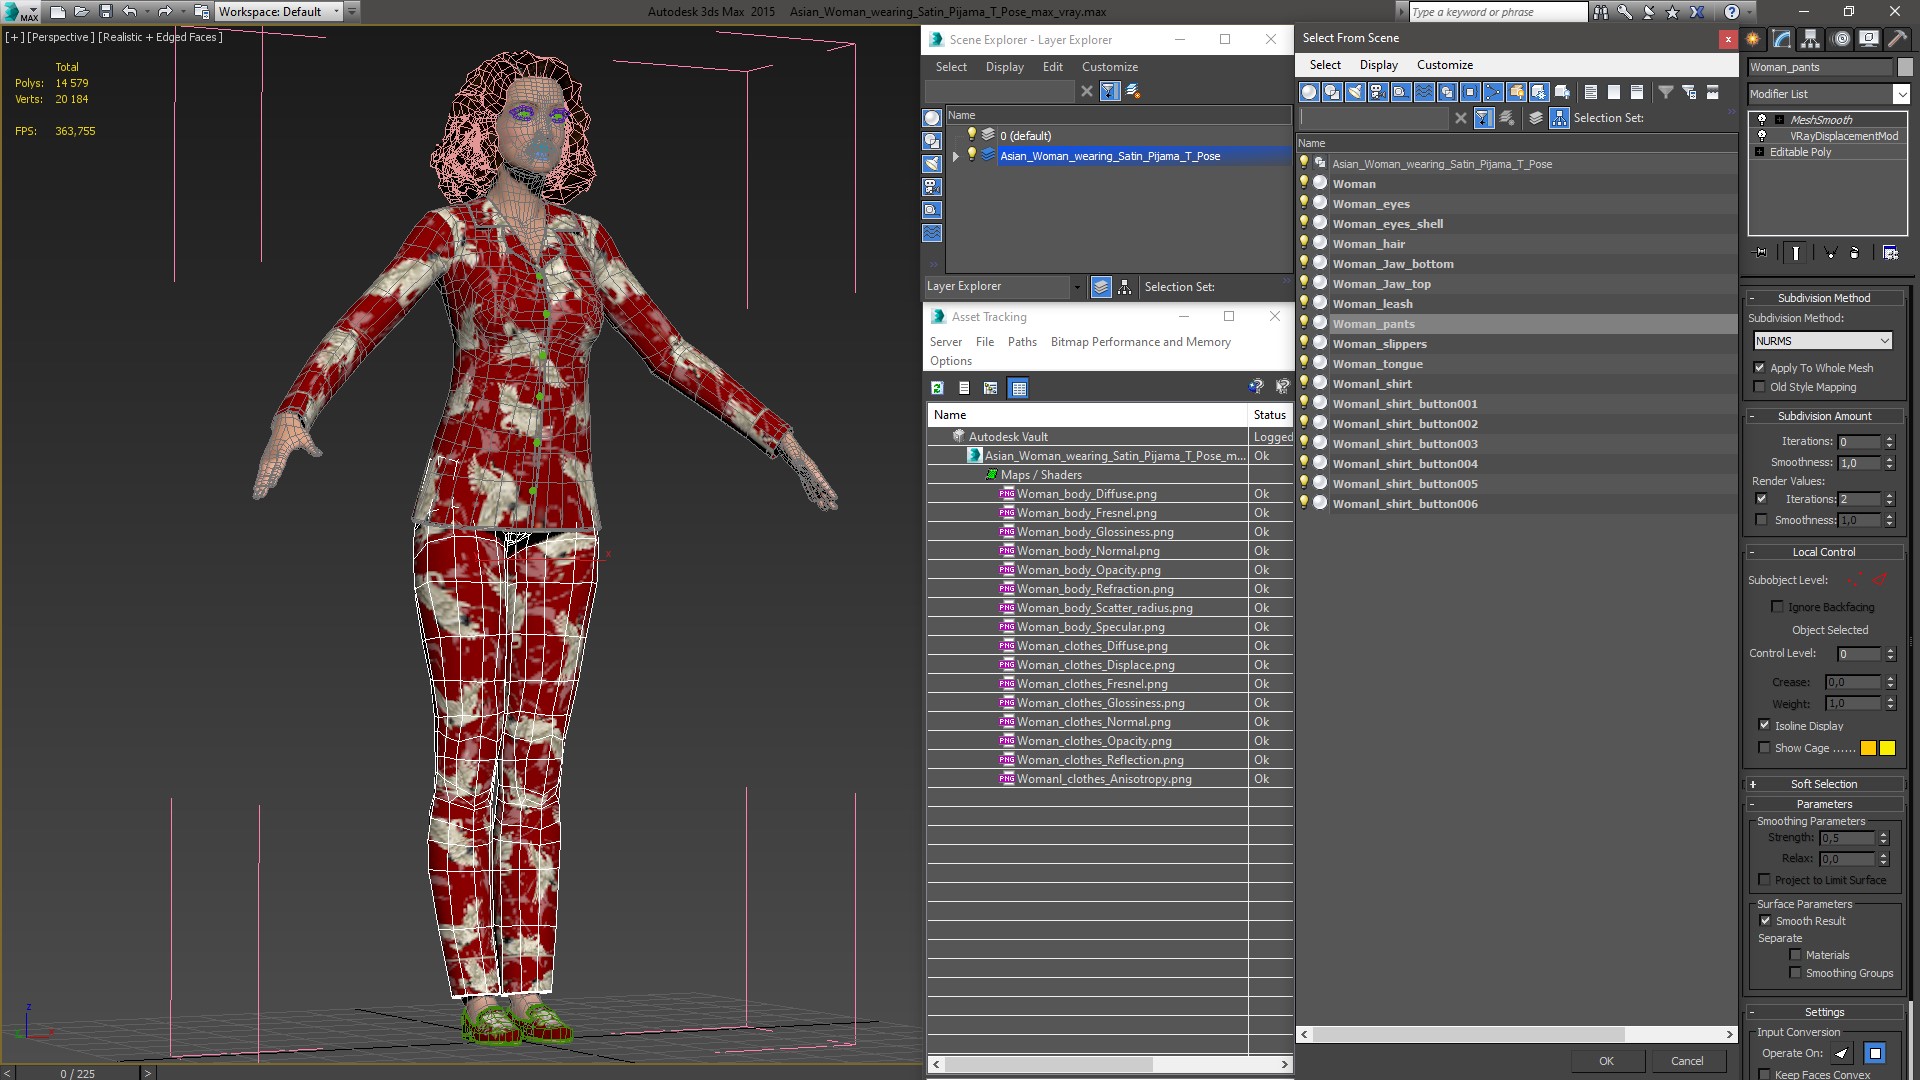1920x1080 pixels.
Task: Select Table View icon in Asset Tracking
Action: click(1018, 388)
